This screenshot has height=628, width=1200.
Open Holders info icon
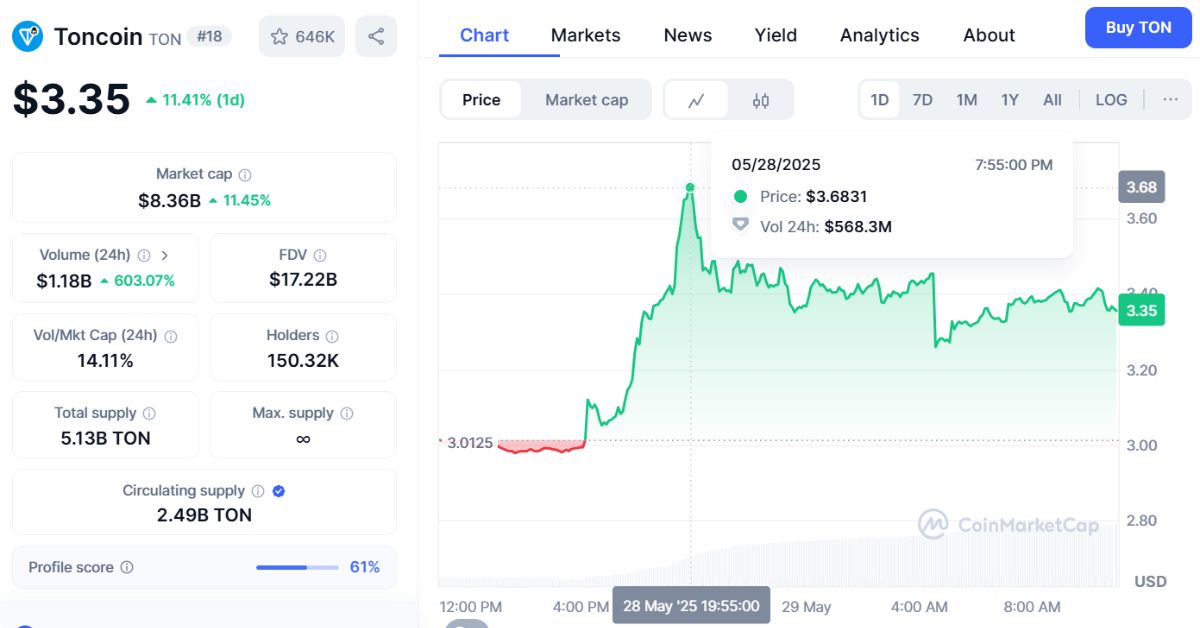332,336
